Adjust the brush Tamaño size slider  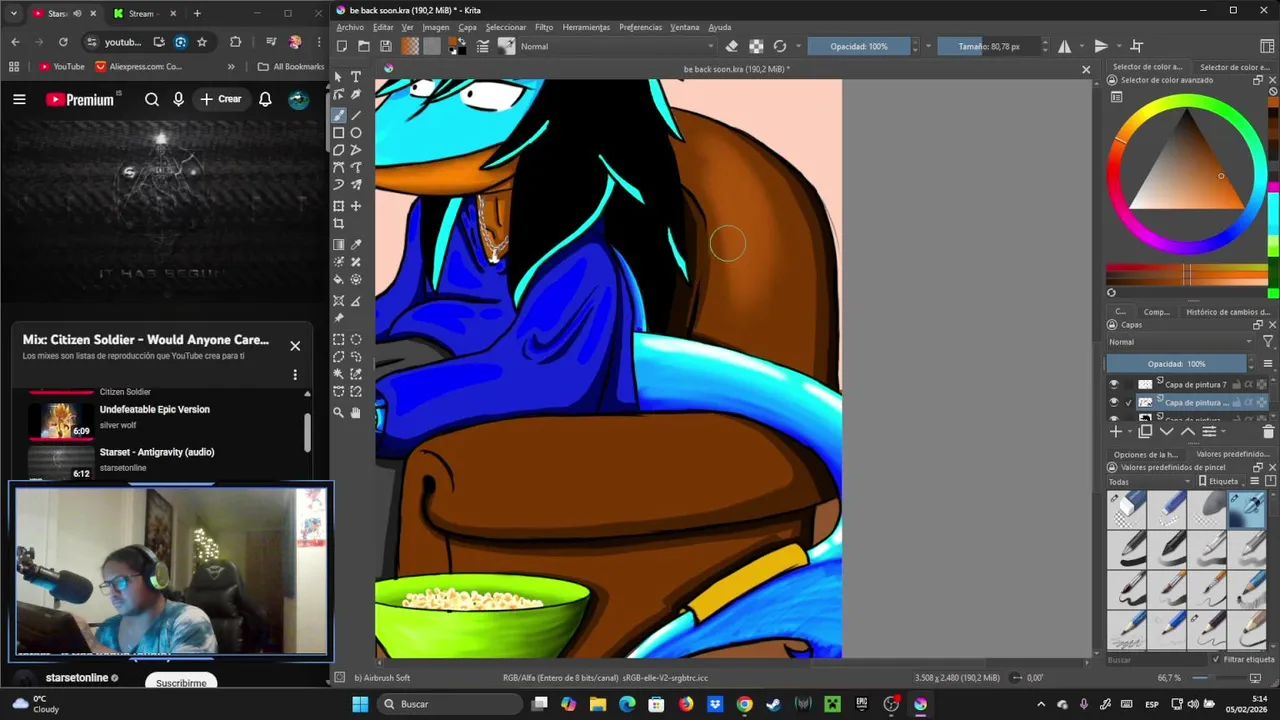(989, 46)
